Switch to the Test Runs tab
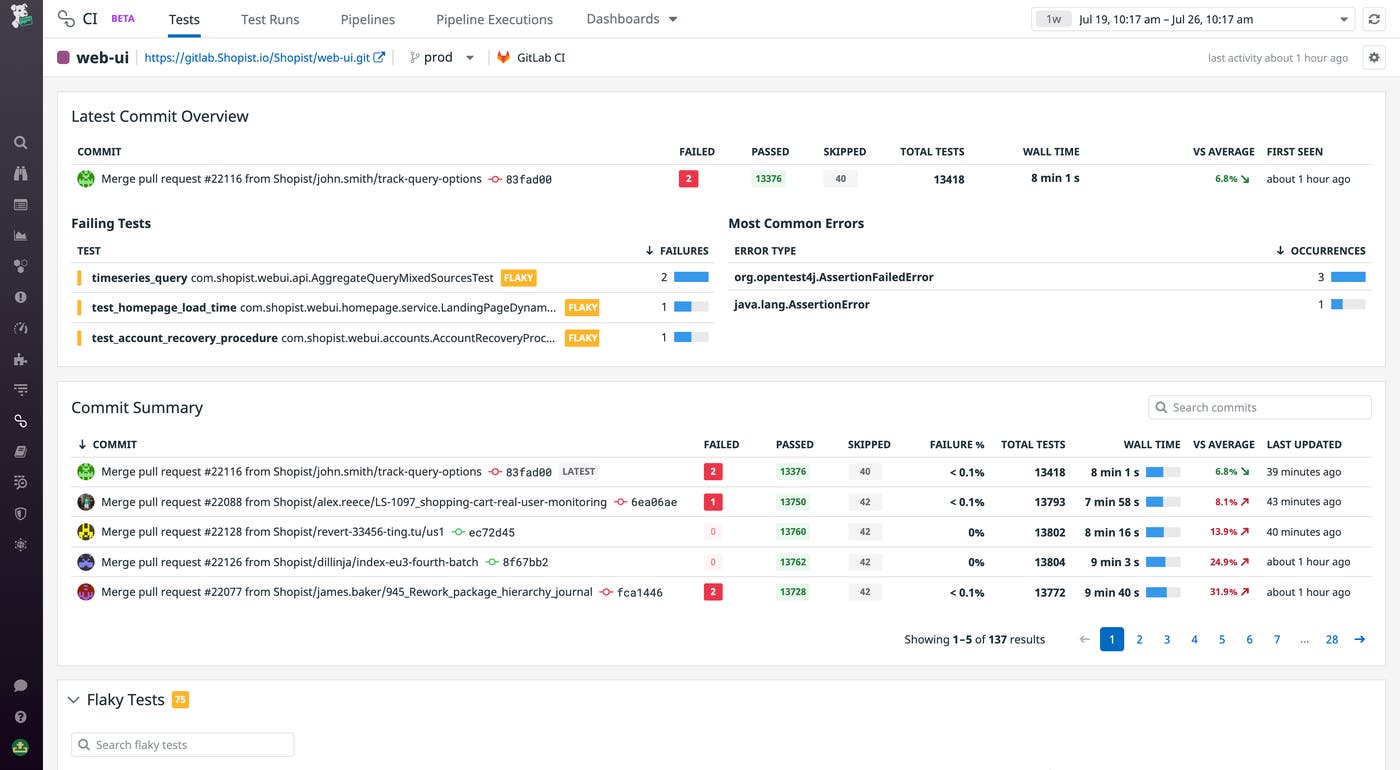Image resolution: width=1400 pixels, height=770 pixels. (x=270, y=19)
